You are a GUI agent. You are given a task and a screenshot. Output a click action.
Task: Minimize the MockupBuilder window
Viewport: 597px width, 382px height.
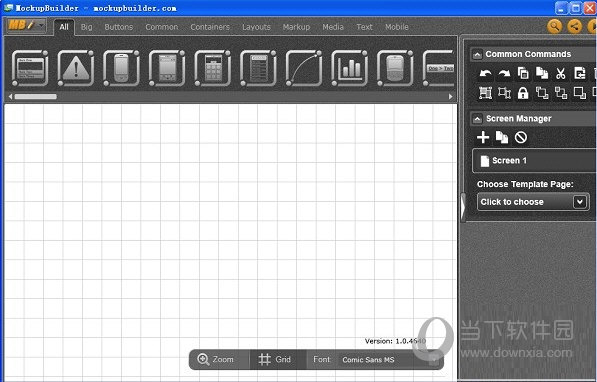coord(561,8)
